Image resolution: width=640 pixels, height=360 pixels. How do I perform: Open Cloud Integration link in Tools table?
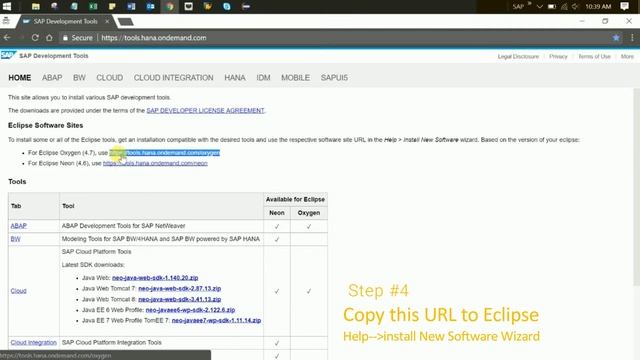click(33, 342)
